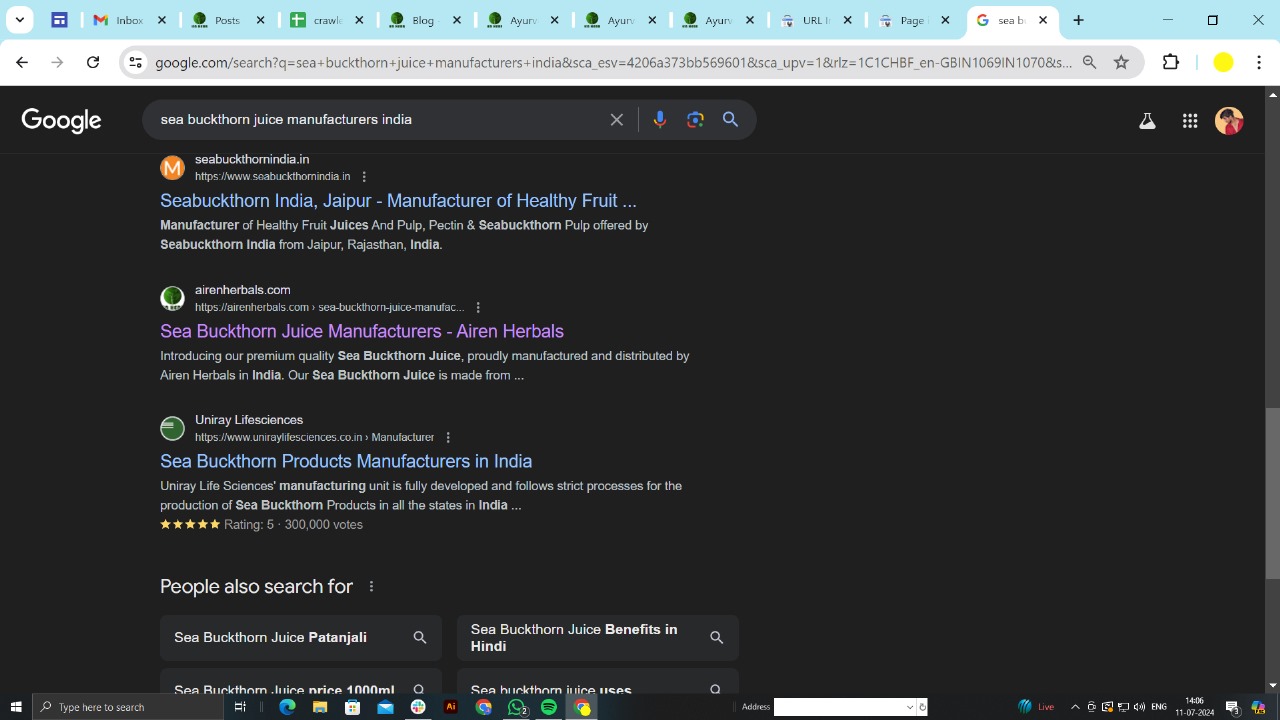
Task: Expand the tab search dropdown arrow
Action: click(x=19, y=20)
